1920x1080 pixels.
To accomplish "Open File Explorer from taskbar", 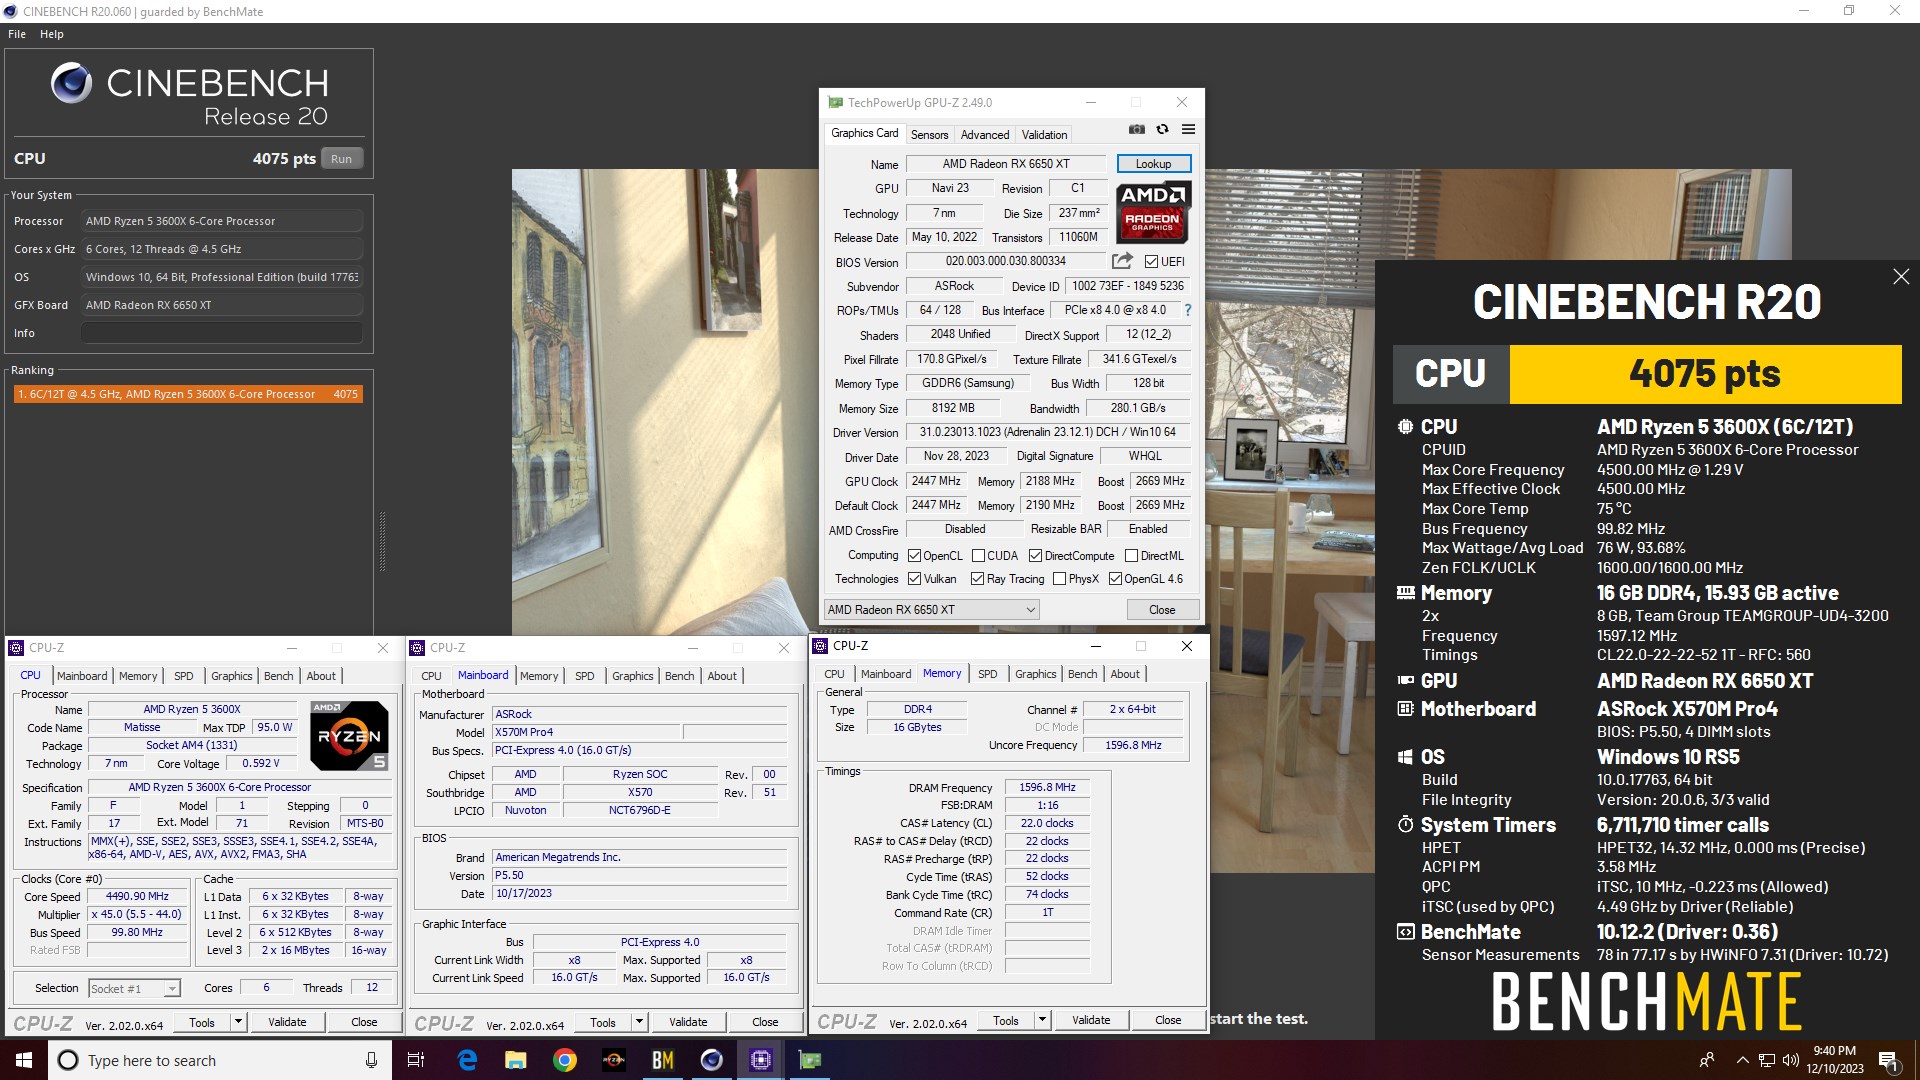I will pyautogui.click(x=515, y=1060).
